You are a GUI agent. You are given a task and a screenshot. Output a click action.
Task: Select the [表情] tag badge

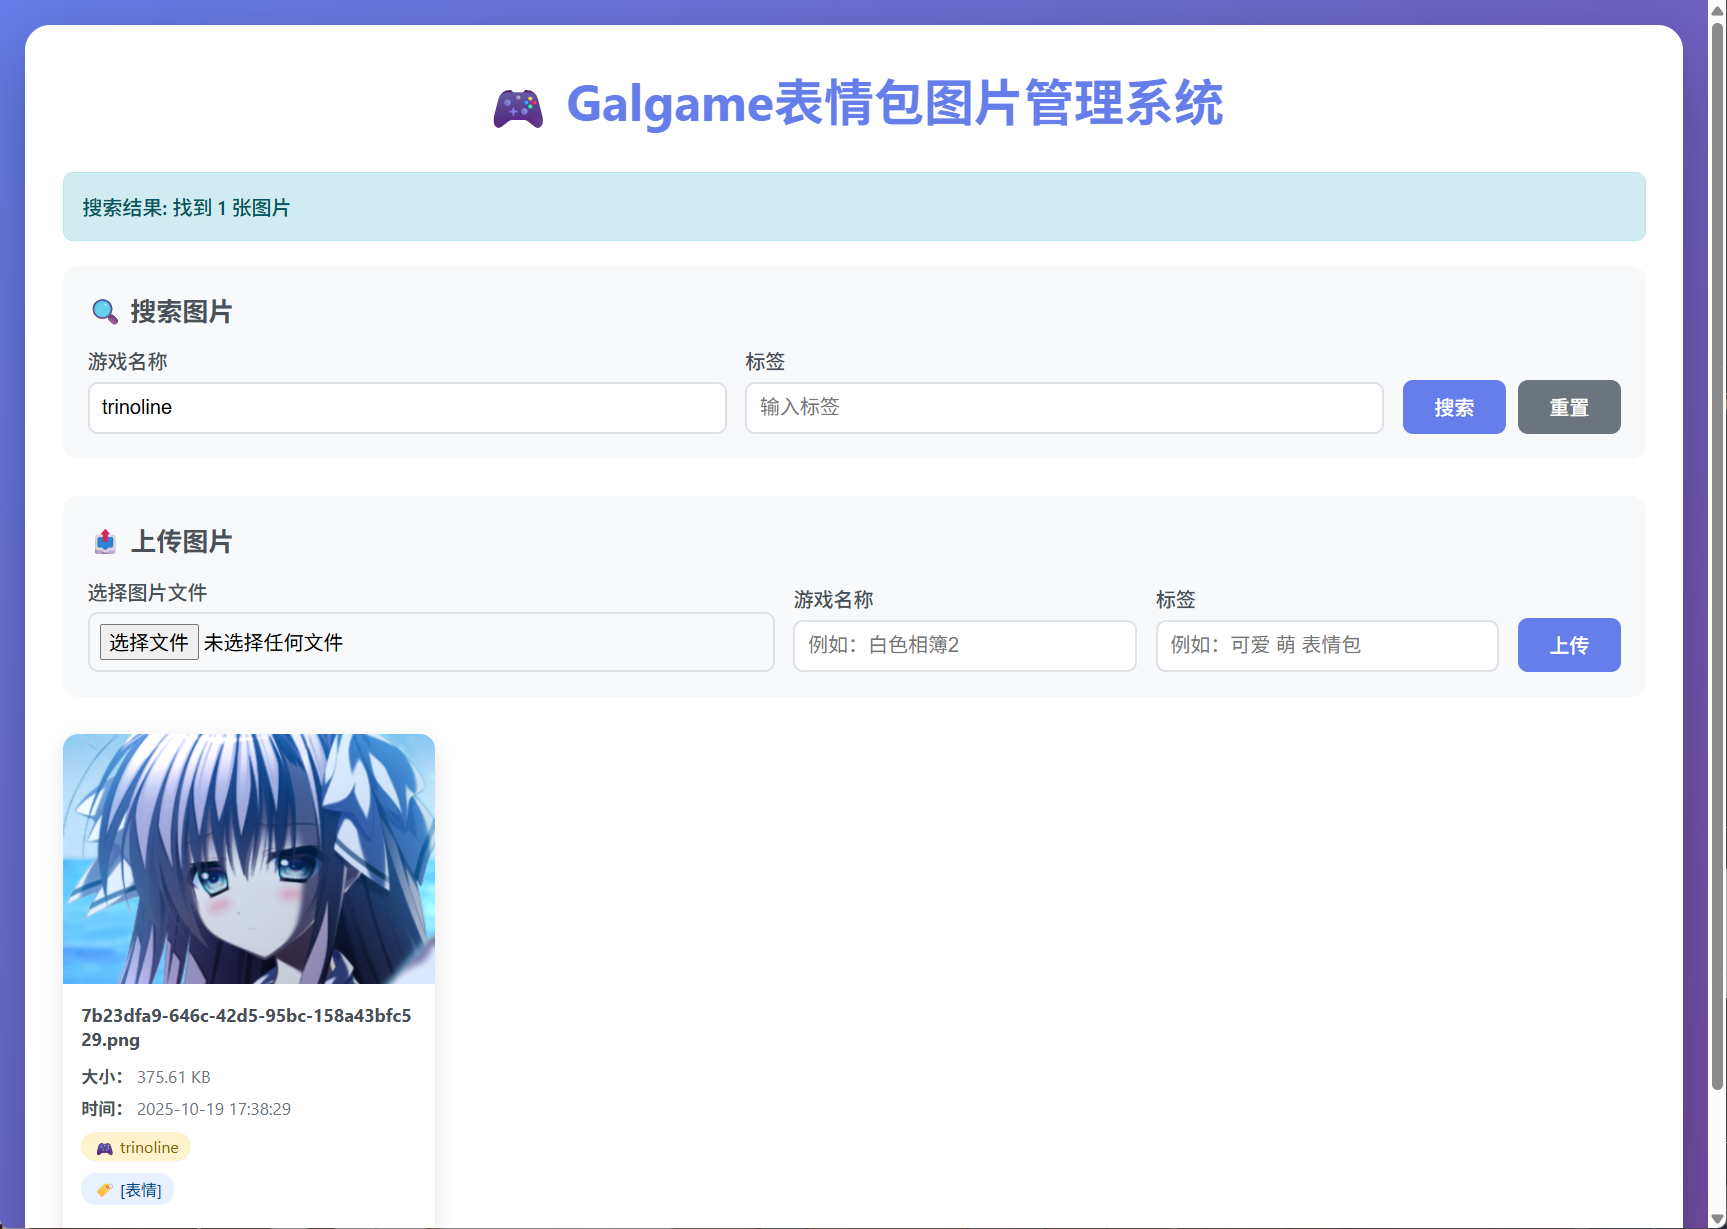click(128, 1190)
